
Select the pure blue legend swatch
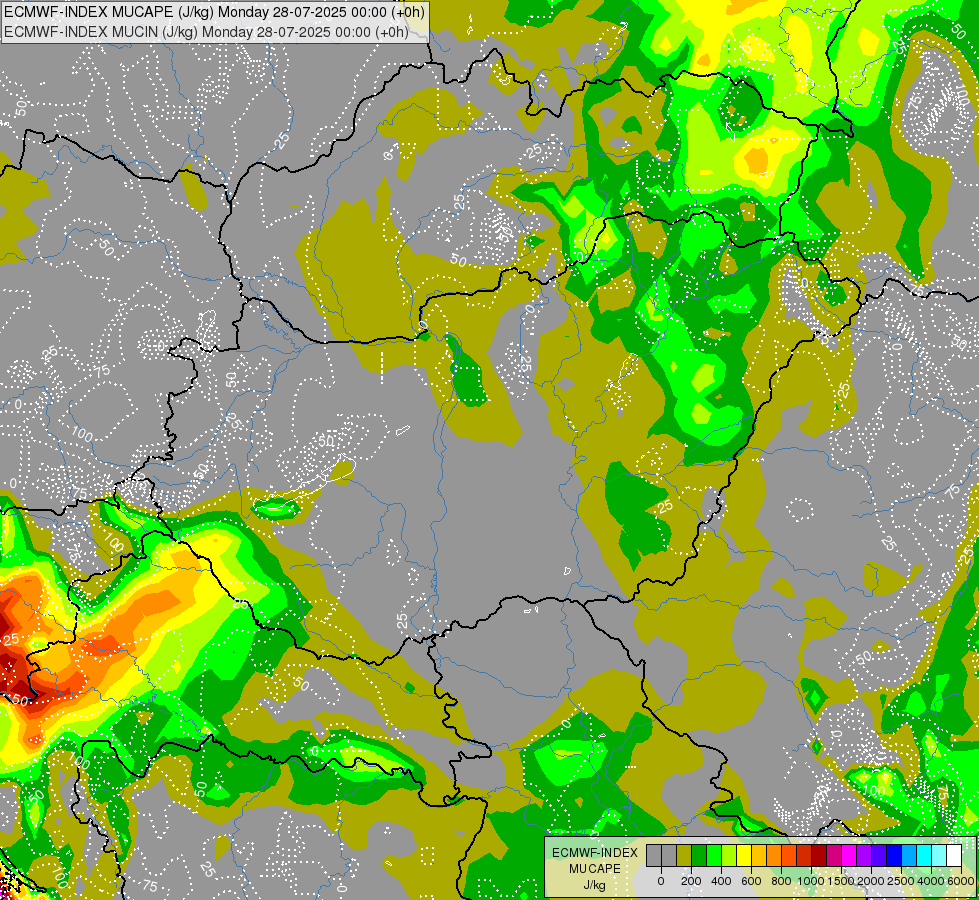click(x=894, y=856)
